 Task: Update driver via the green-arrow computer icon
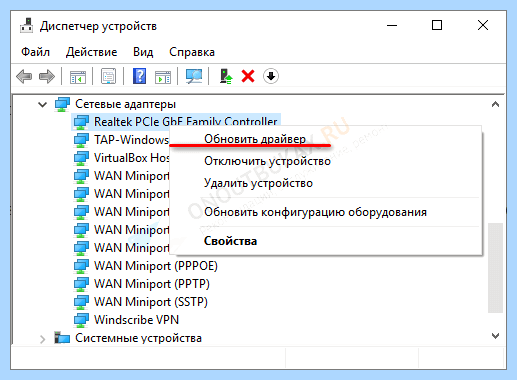point(226,76)
